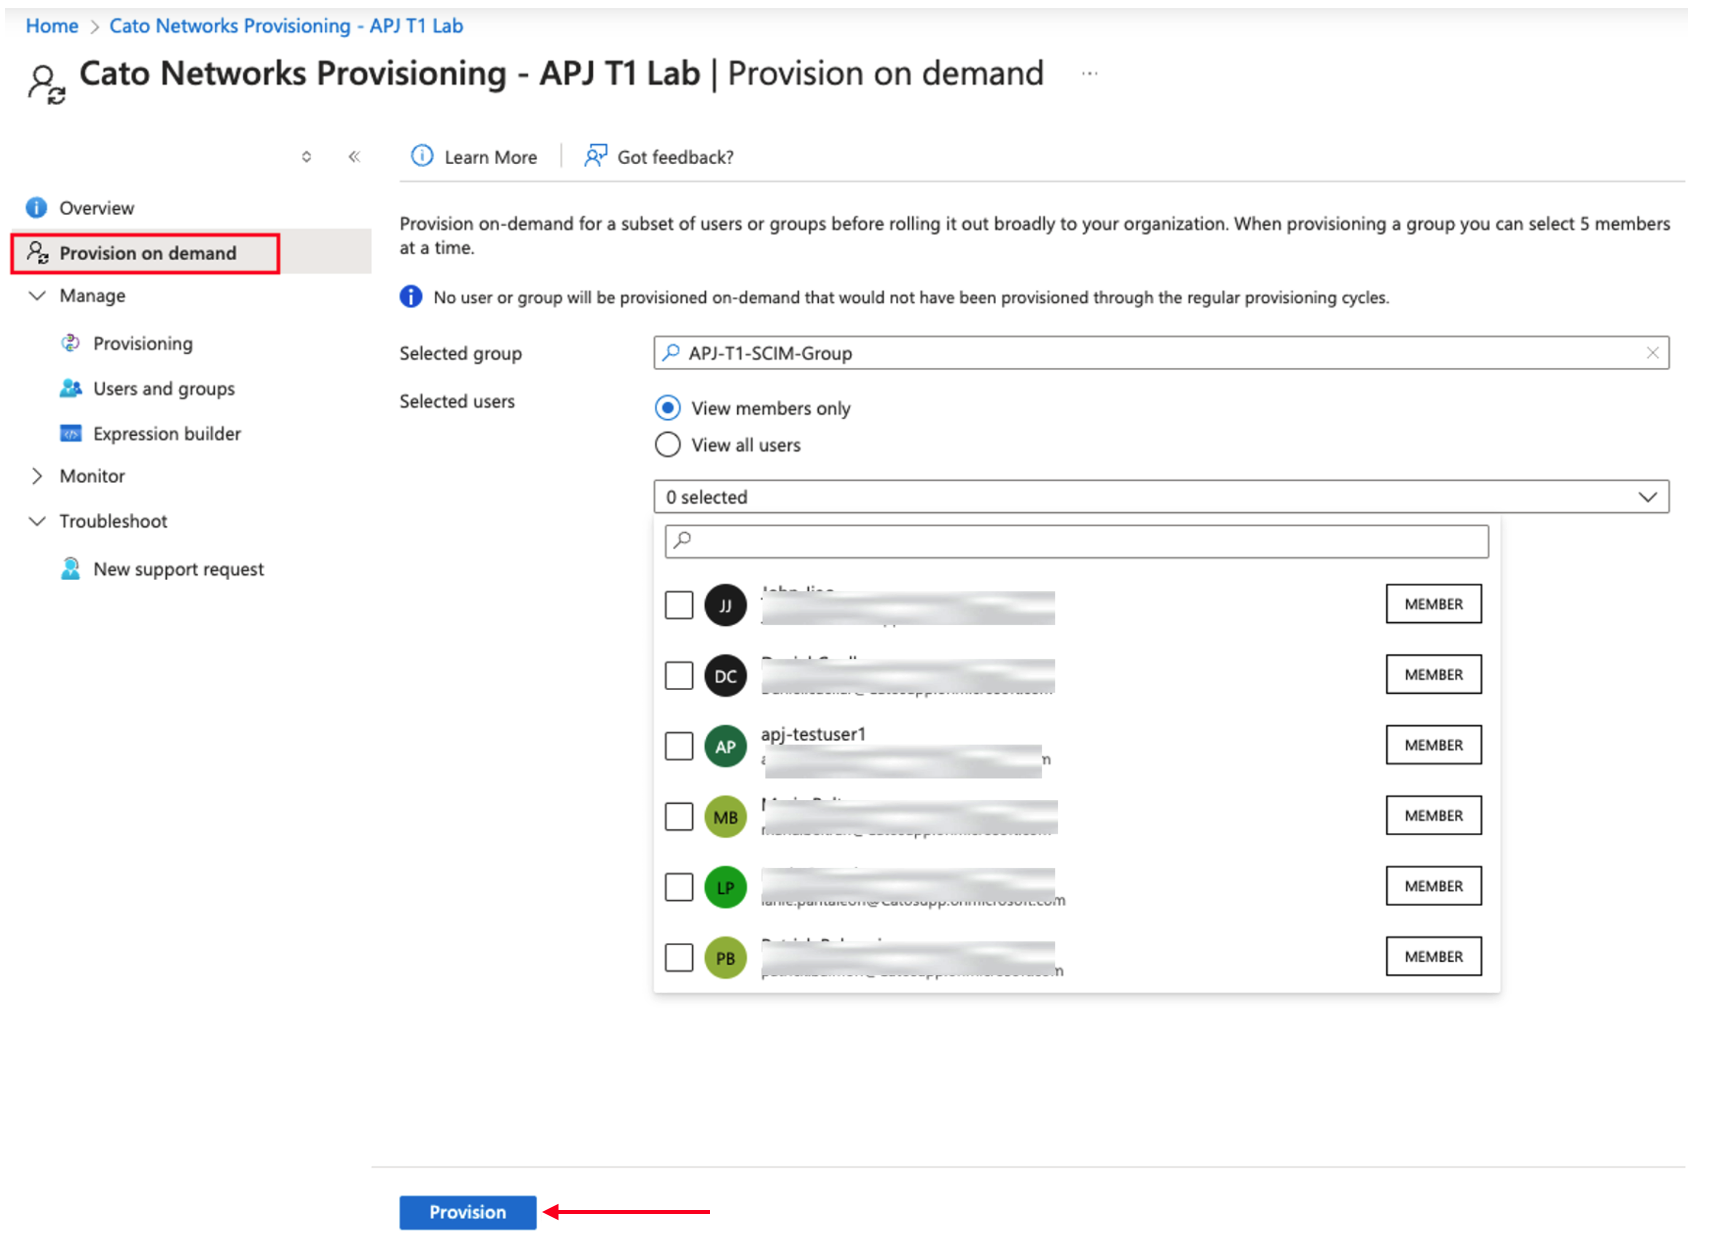This screenshot has width=1730, height=1246.
Task: Check the checkbox for apj-testuser1
Action: click(679, 745)
